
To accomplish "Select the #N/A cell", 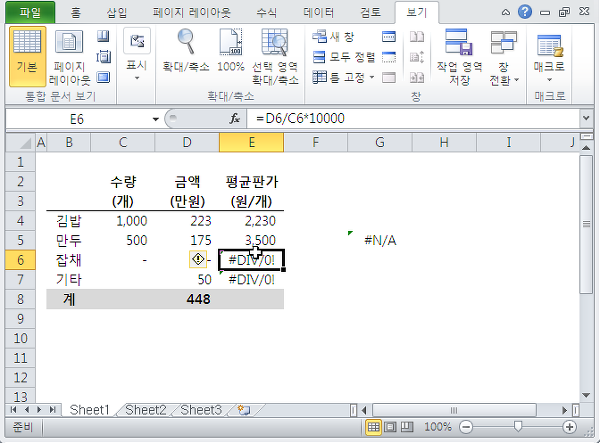I will click(380, 240).
